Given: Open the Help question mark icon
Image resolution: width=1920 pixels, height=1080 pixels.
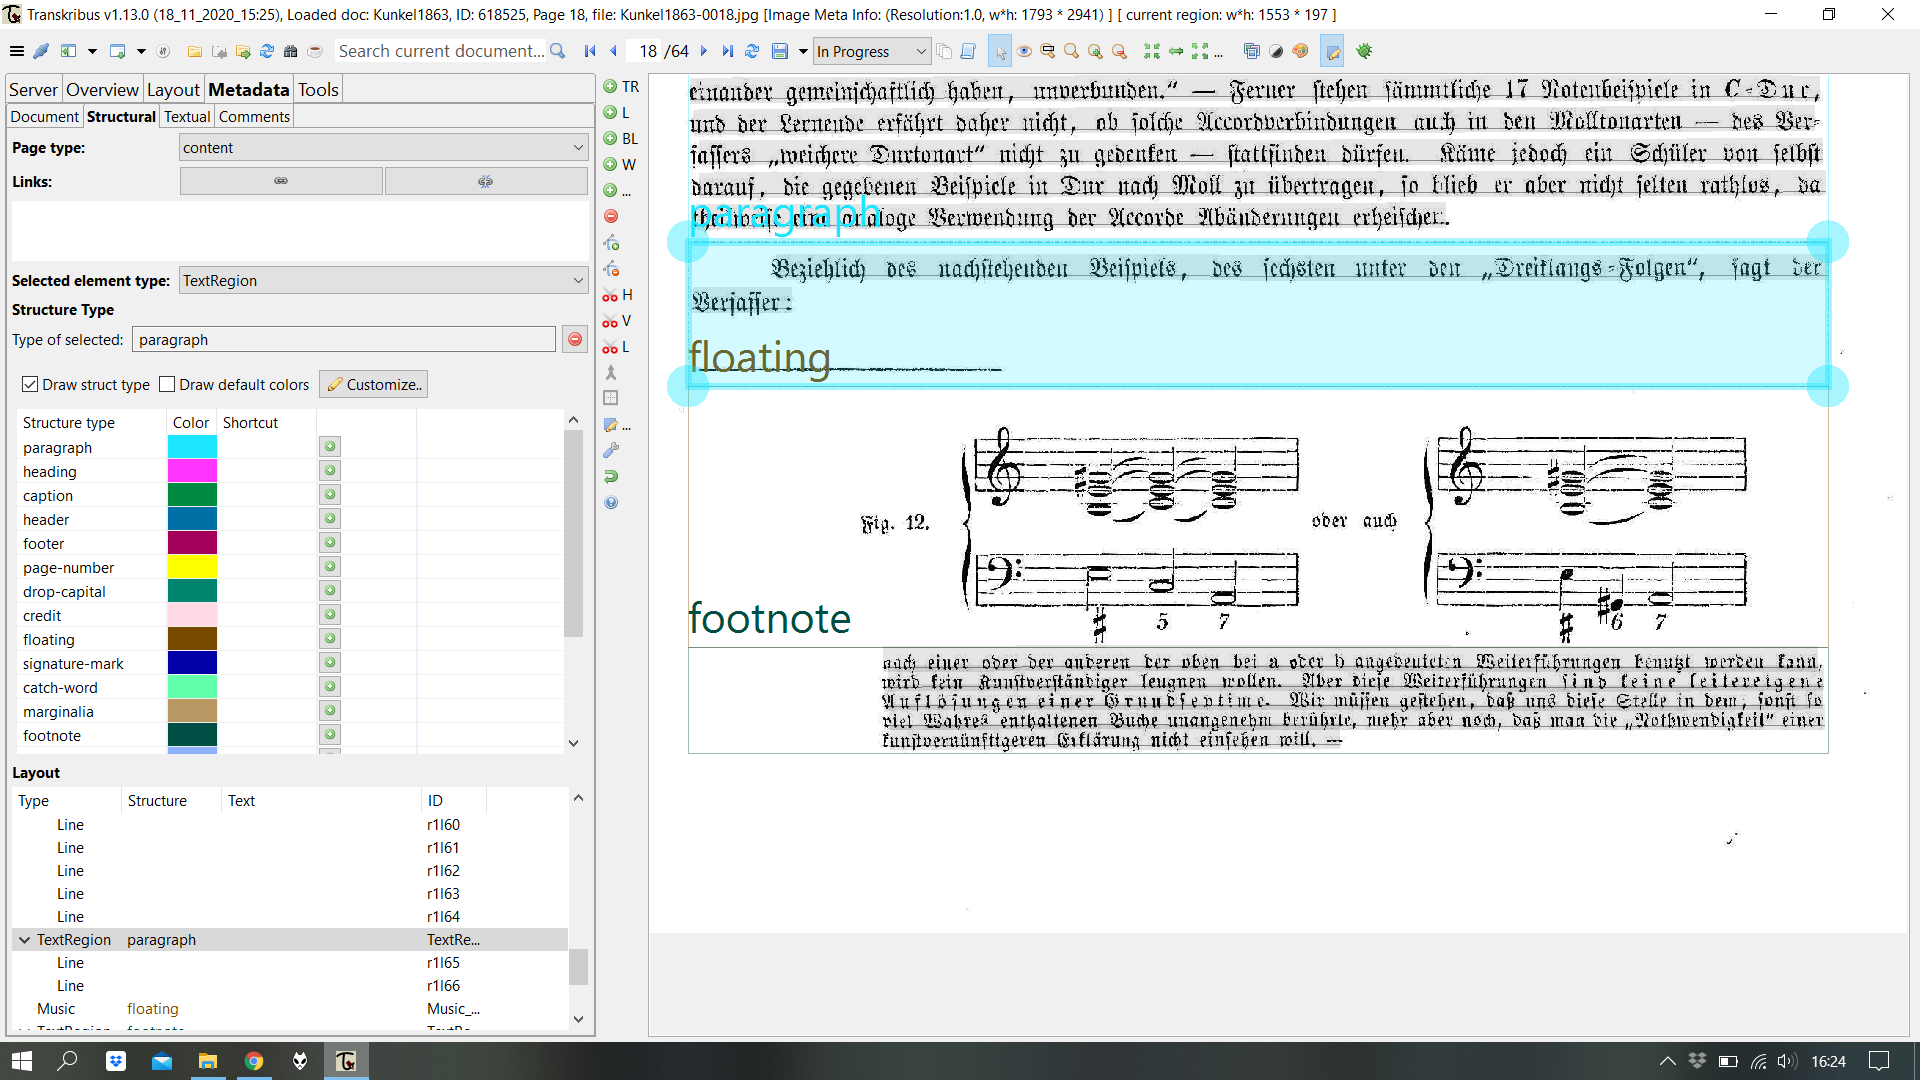Looking at the screenshot, I should [610, 503].
